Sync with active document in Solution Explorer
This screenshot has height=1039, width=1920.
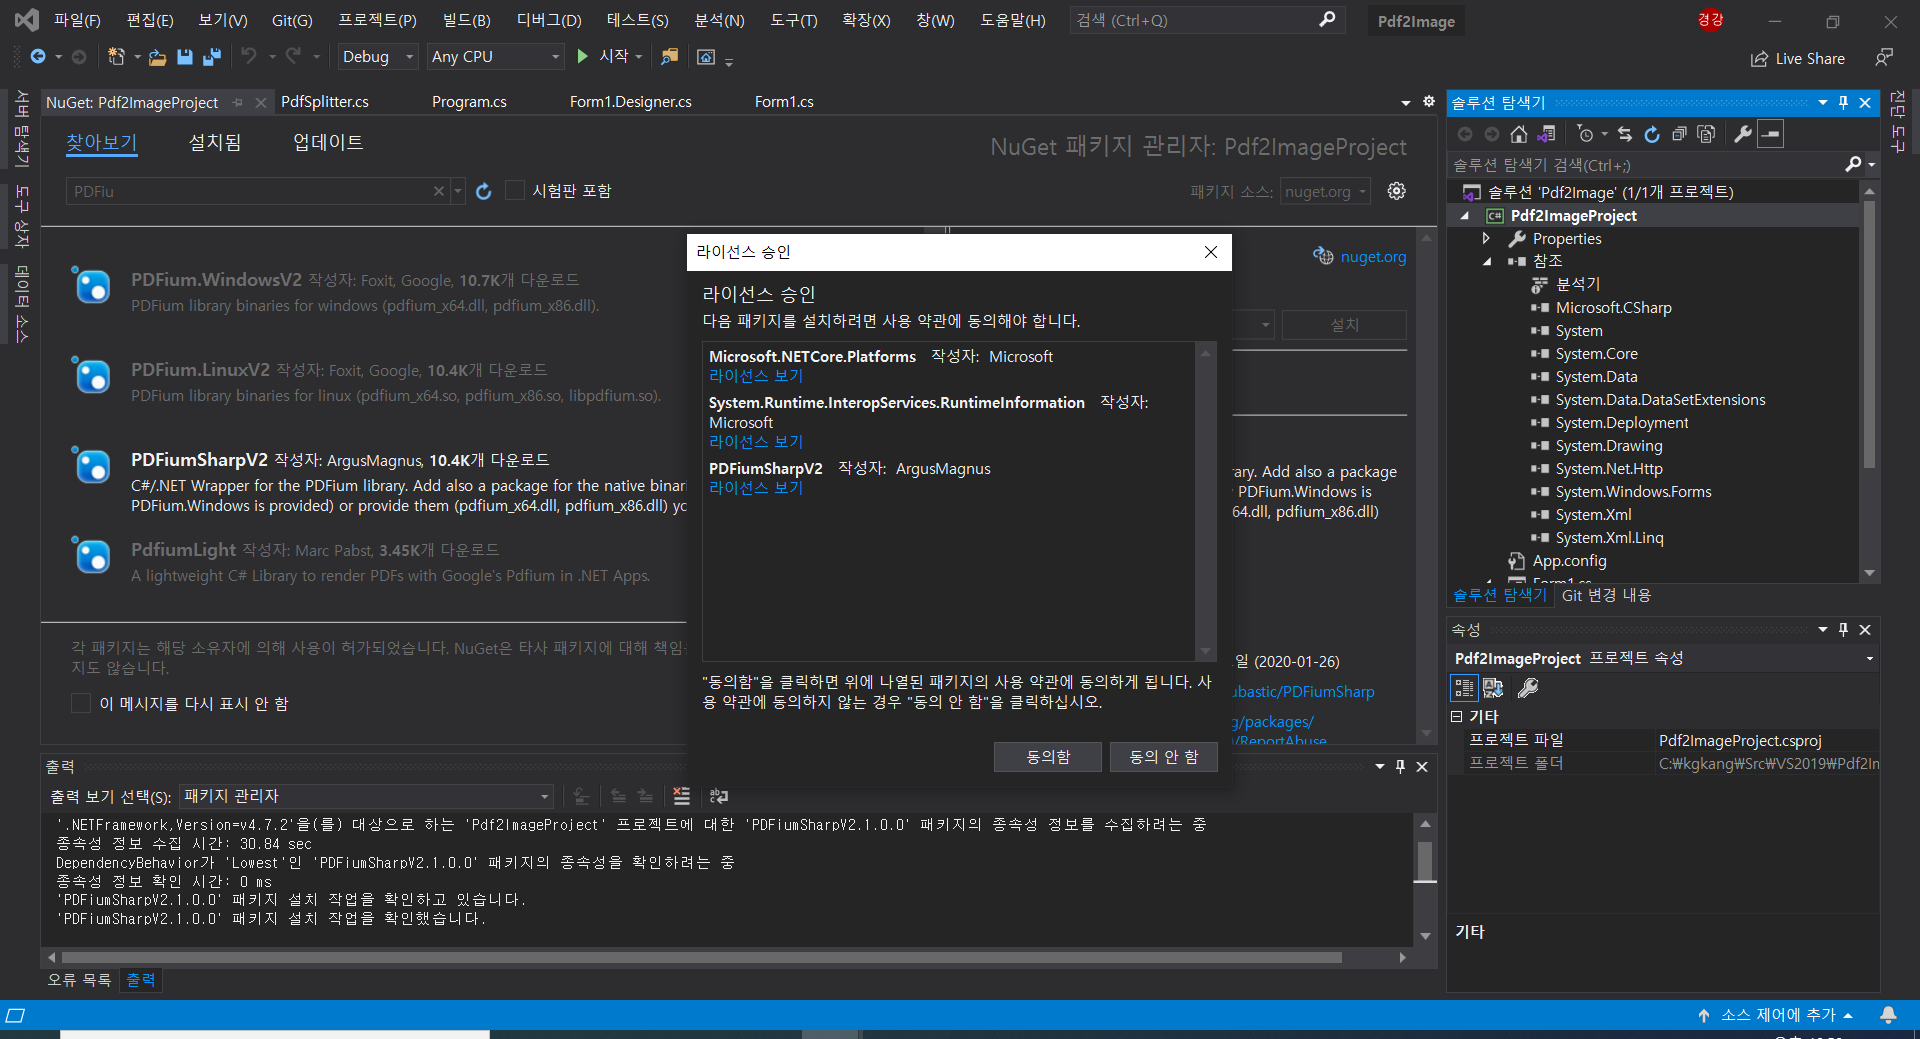pos(1625,134)
